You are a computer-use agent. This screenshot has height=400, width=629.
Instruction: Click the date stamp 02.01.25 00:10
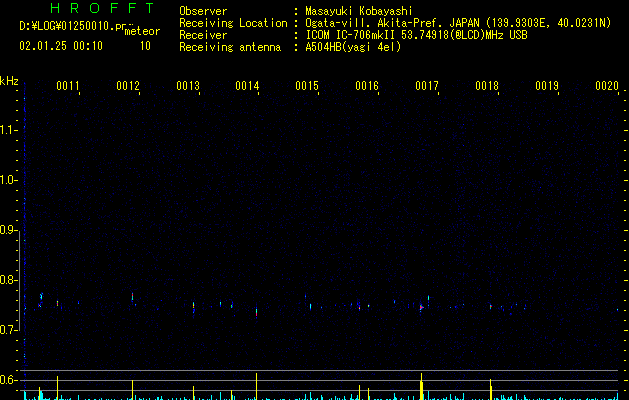[61, 46]
